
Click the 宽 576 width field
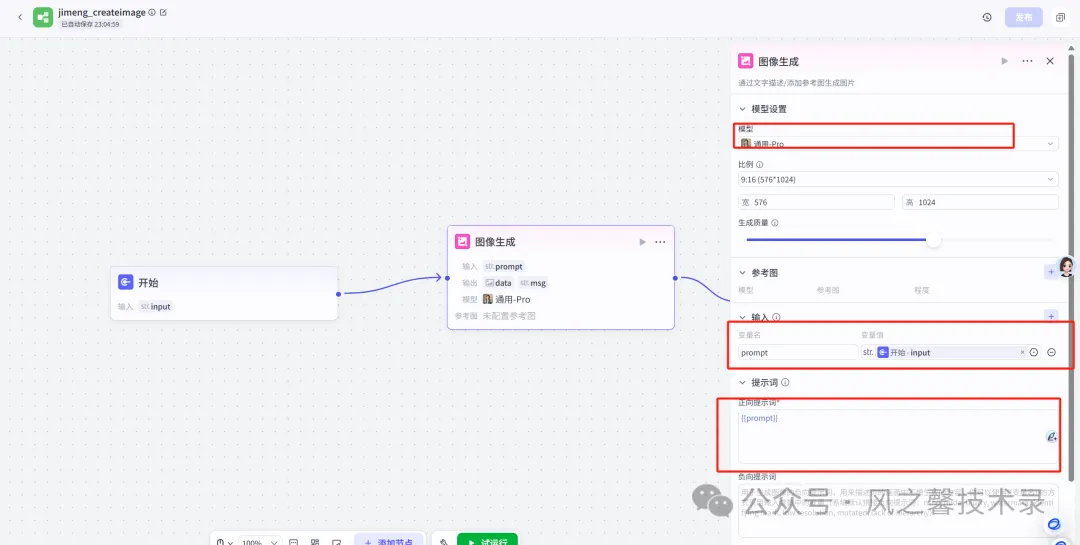click(x=816, y=202)
